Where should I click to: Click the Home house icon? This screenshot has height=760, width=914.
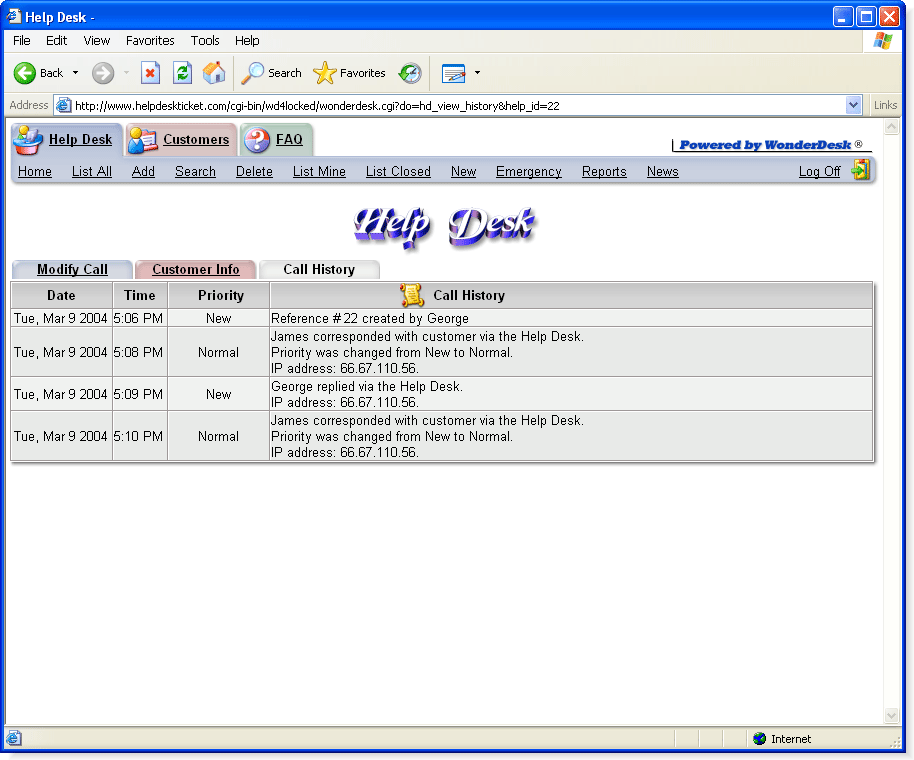coord(214,73)
